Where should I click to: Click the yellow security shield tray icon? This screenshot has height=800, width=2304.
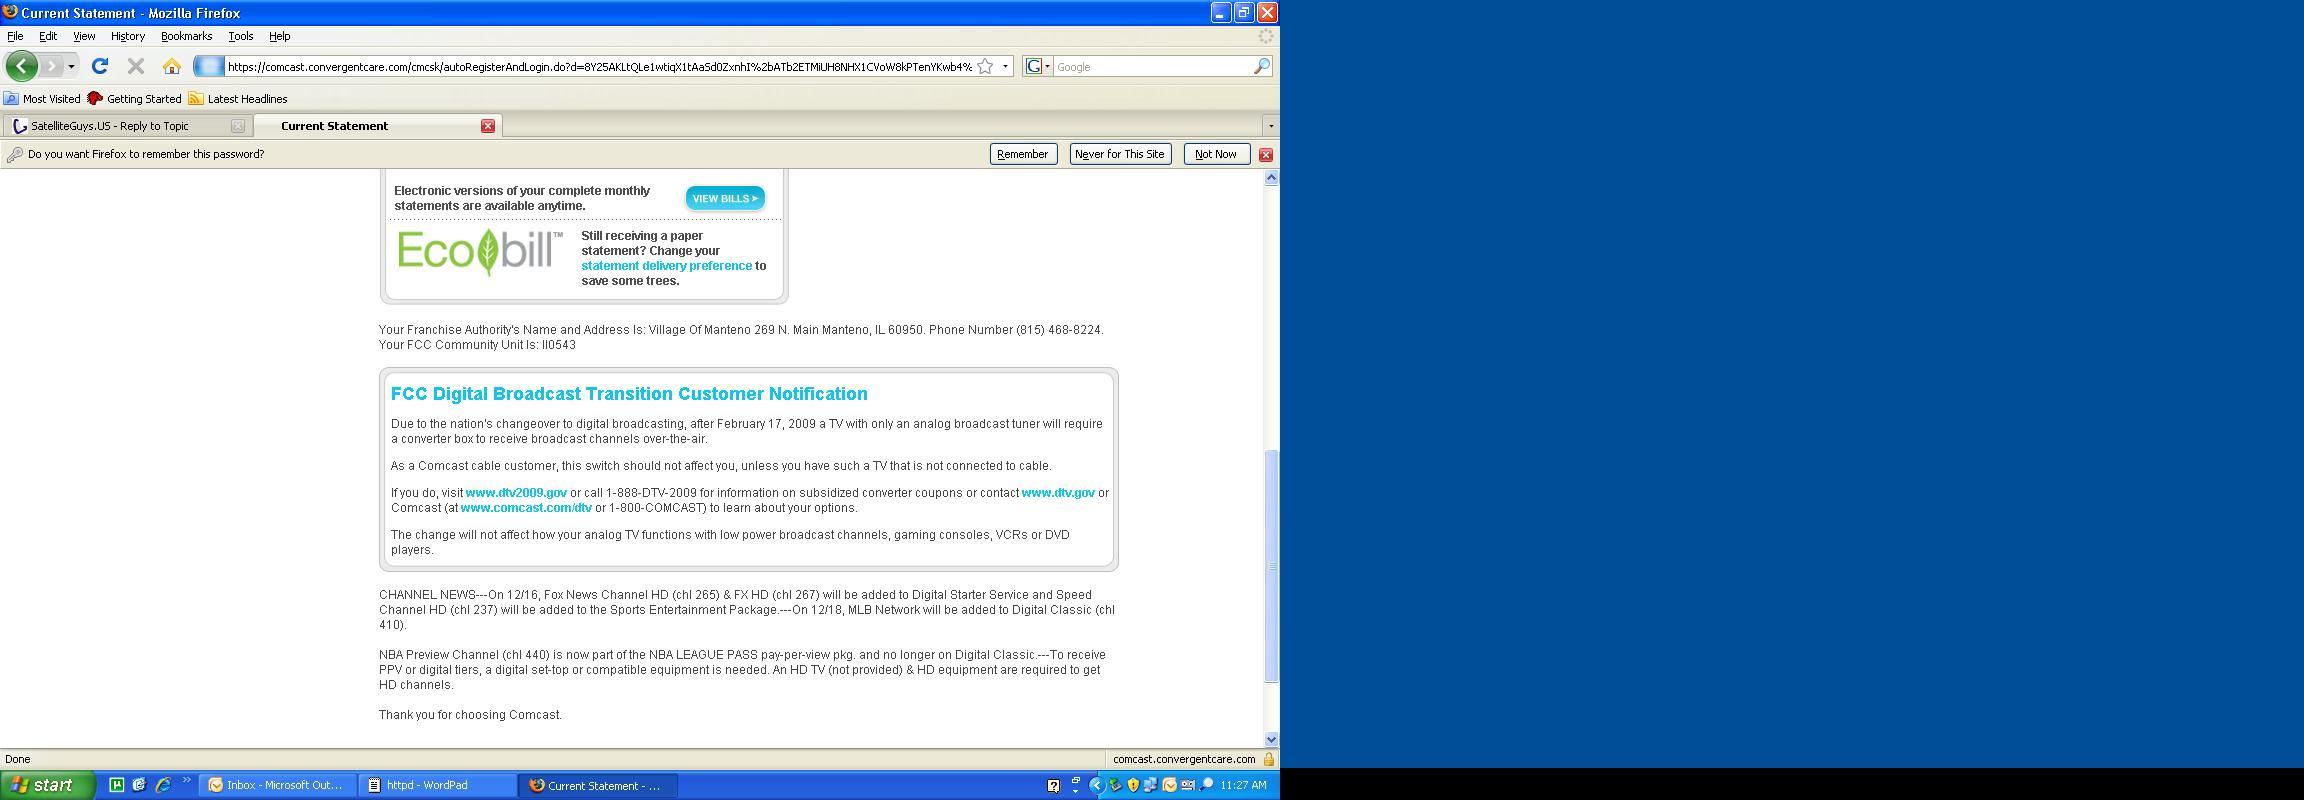1133,785
